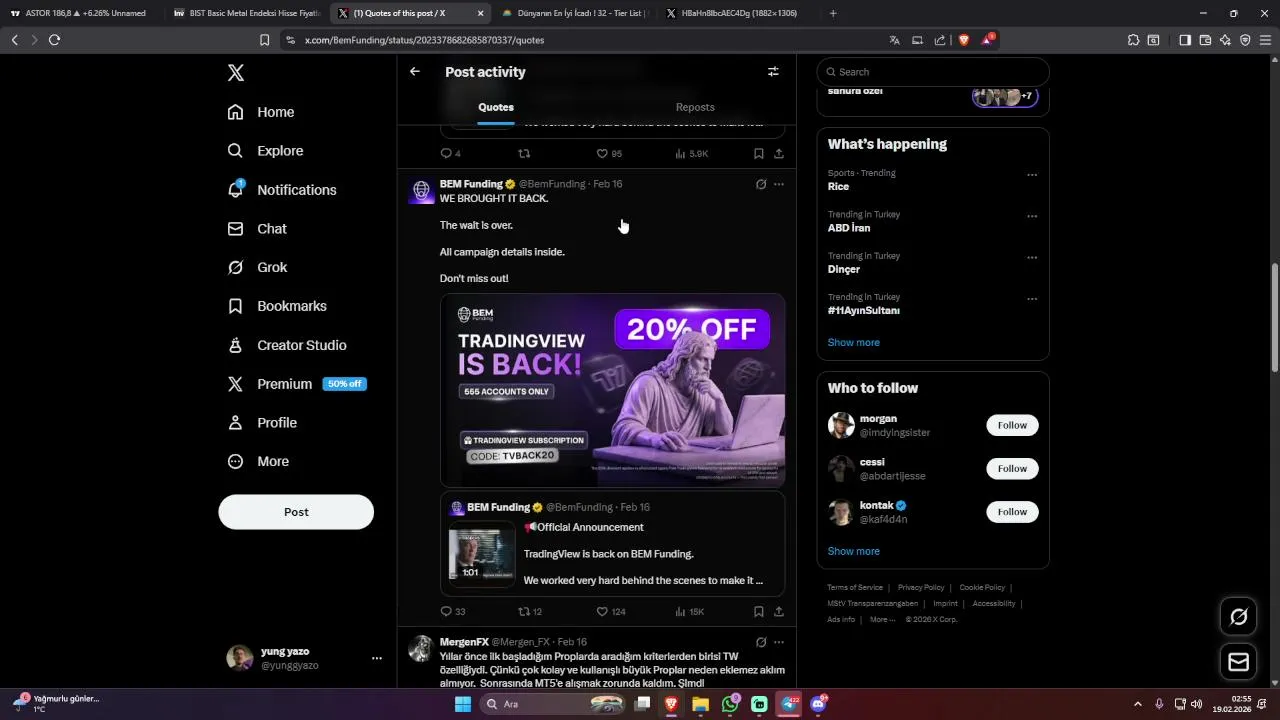Open Brave Wallet icon
Viewport: 1280px width, 720px height.
click(x=1205, y=40)
